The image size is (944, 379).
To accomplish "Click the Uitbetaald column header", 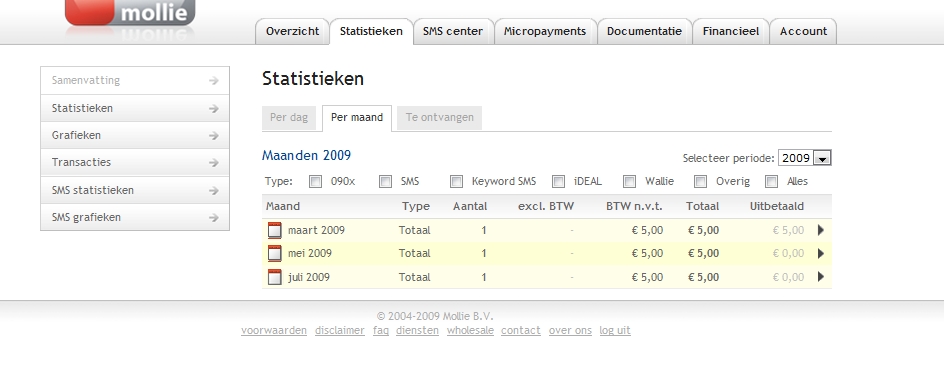I will (x=777, y=206).
